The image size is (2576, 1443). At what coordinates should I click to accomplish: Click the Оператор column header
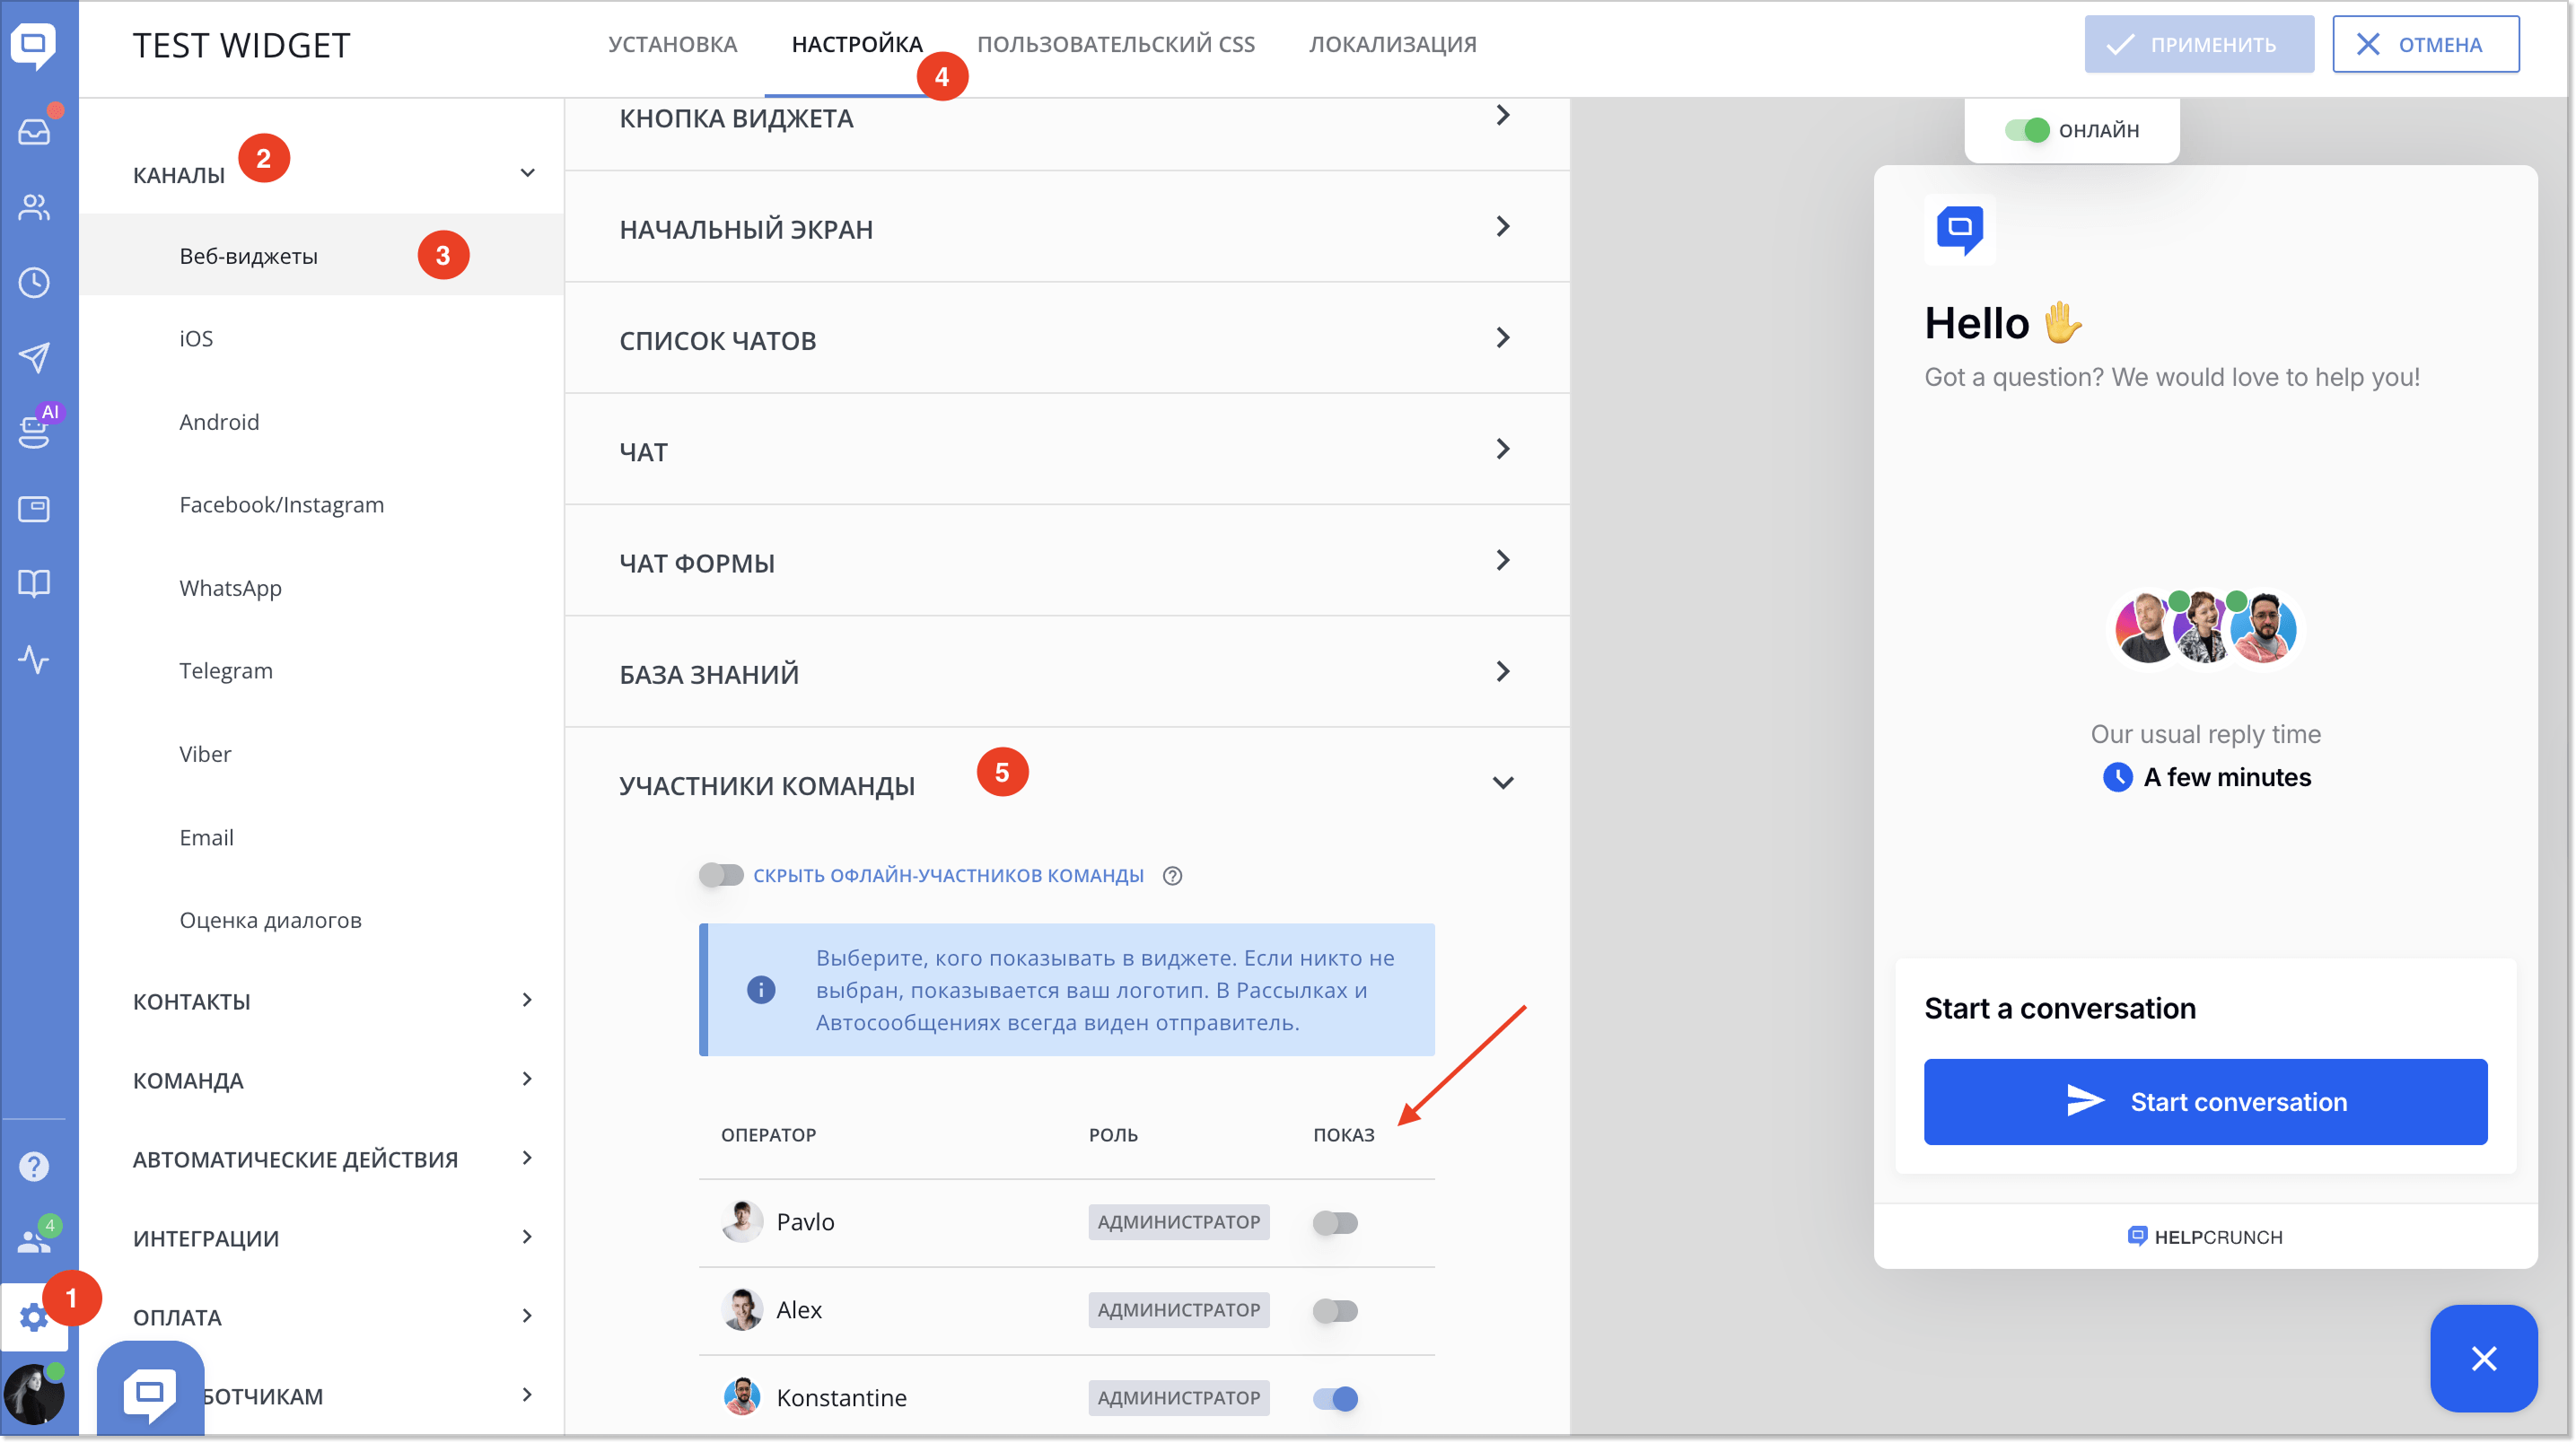click(x=768, y=1135)
